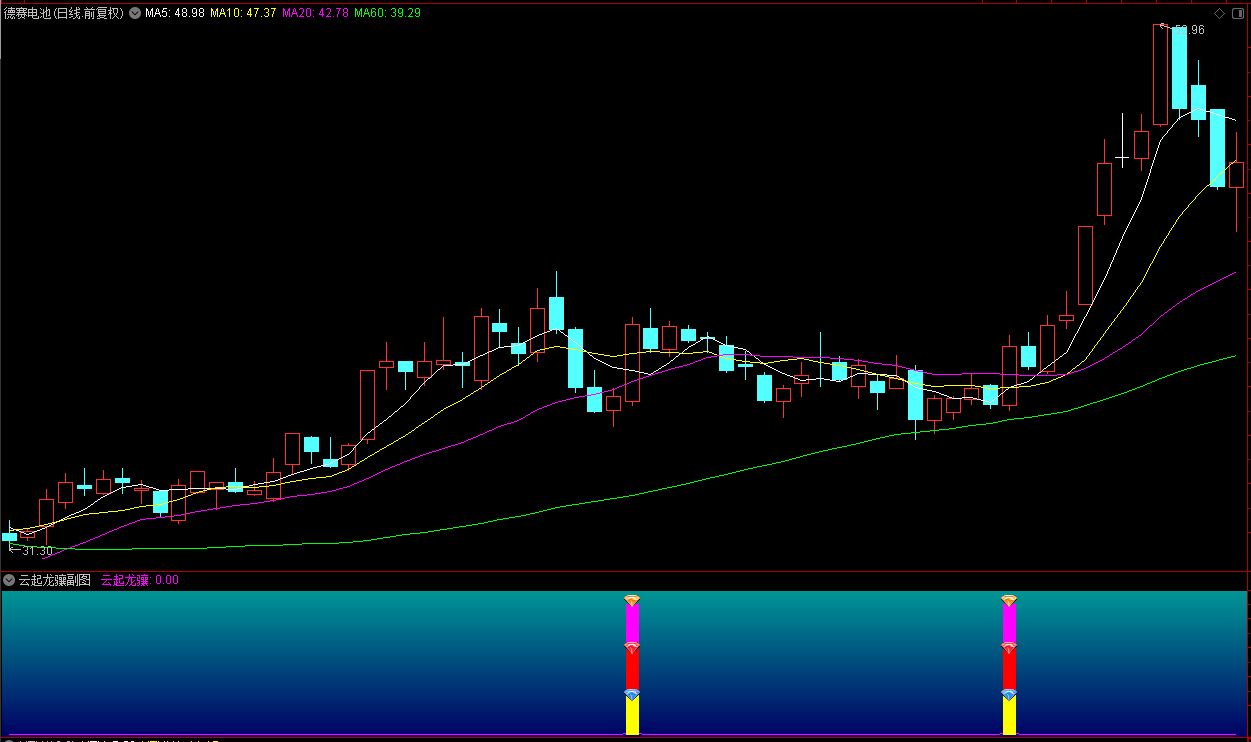This screenshot has height=742, width=1251.
Task: Click the red diamond on the left signal bar
Action: [632, 648]
